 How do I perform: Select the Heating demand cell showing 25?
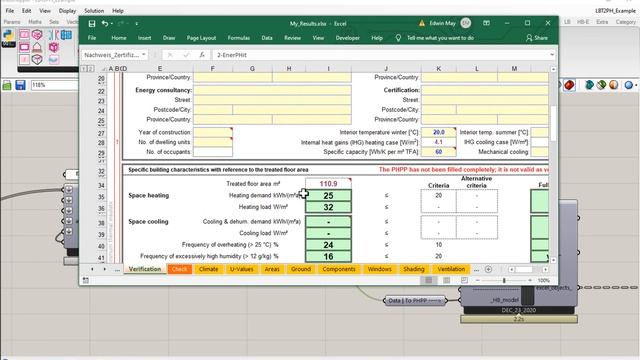point(328,196)
